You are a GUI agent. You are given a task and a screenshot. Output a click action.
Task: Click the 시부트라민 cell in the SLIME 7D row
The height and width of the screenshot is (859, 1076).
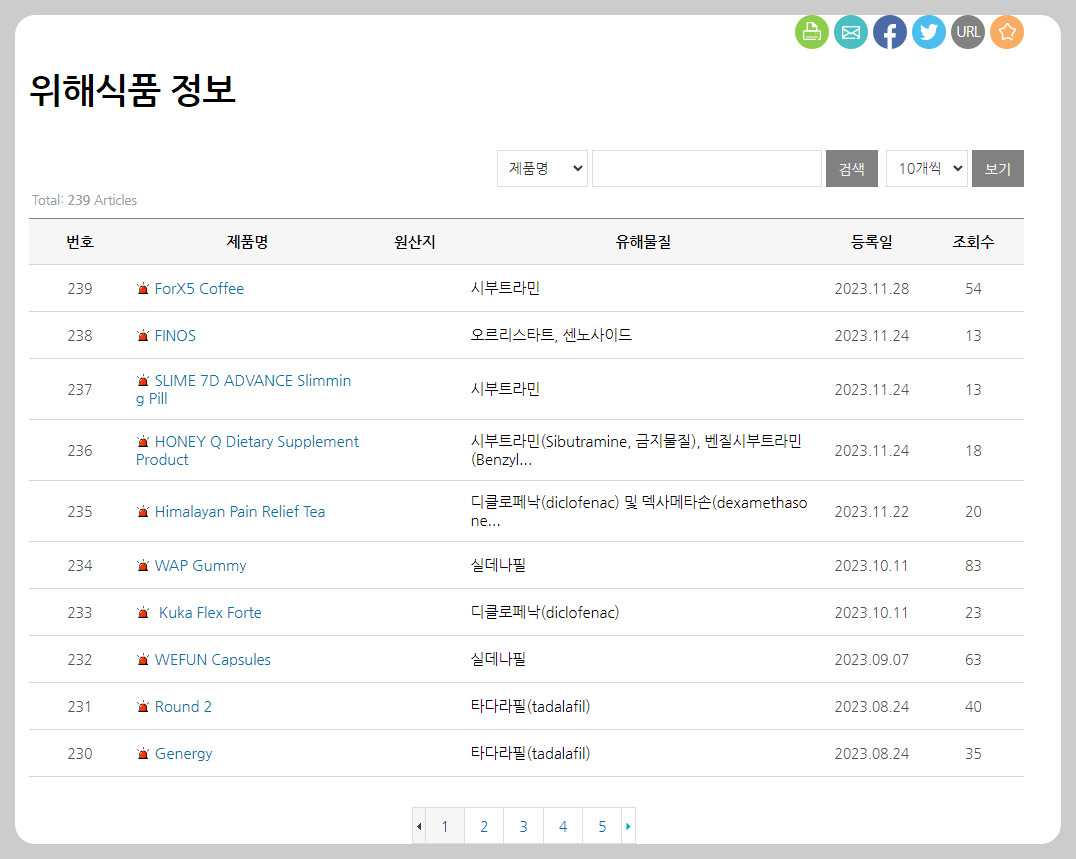point(505,390)
